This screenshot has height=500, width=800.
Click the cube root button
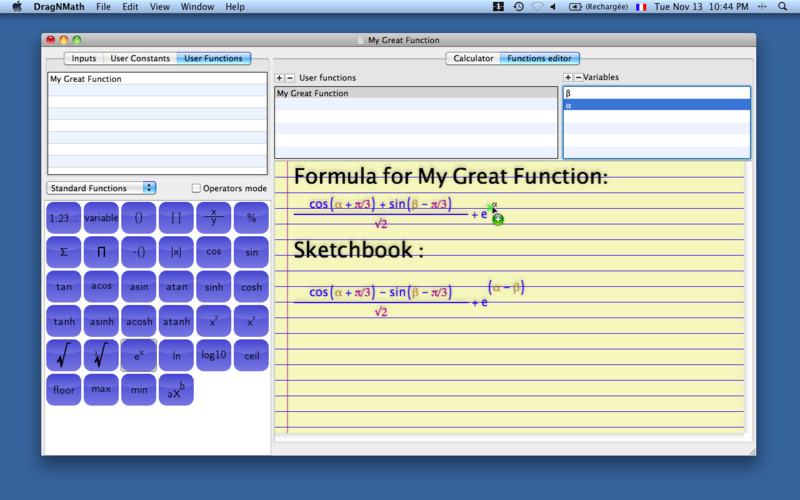tap(101, 355)
